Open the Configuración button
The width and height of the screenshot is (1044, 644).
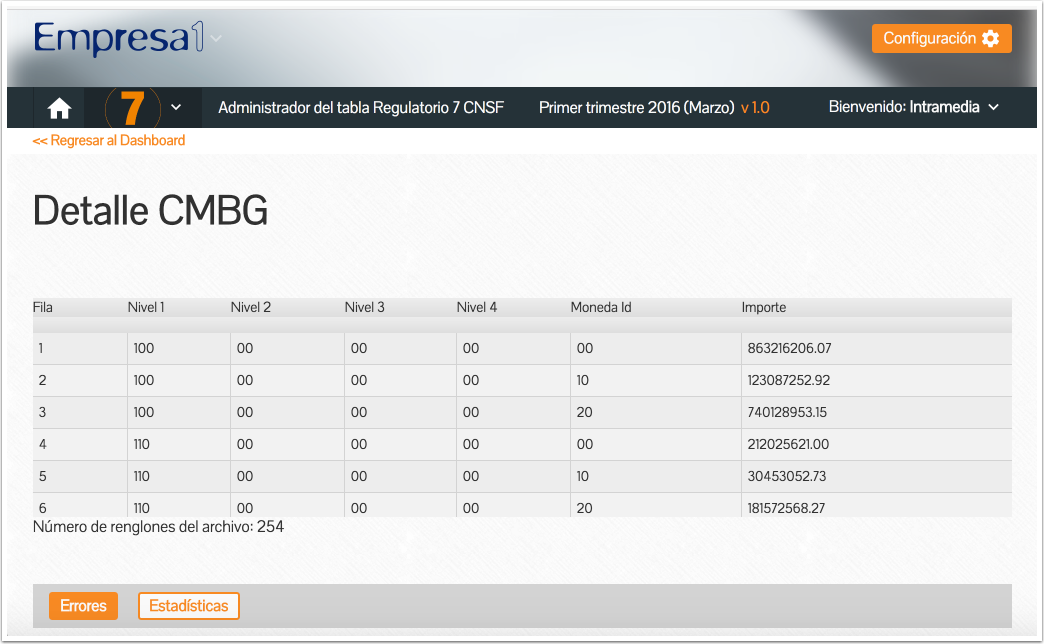(941, 39)
